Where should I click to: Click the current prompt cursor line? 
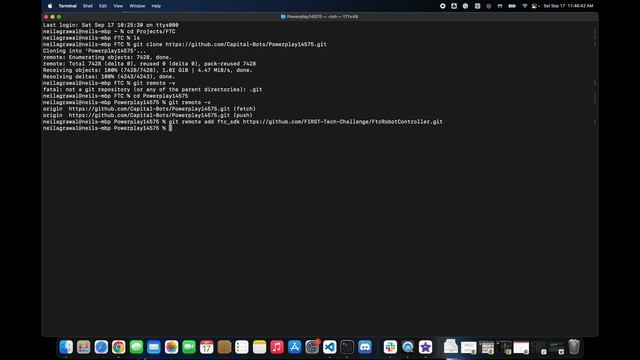(107, 128)
